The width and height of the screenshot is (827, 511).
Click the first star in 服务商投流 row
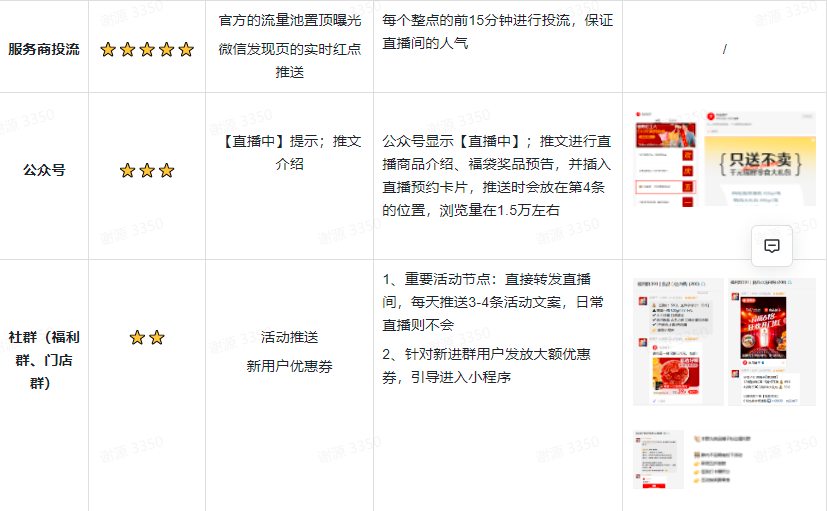pyautogui.click(x=108, y=50)
